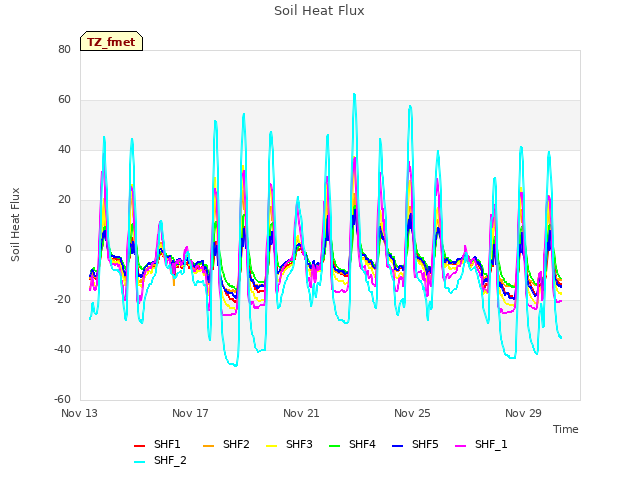The height and width of the screenshot is (480, 640).
Task: Click the 20 y-axis tick label
Action: pyautogui.click(x=64, y=200)
